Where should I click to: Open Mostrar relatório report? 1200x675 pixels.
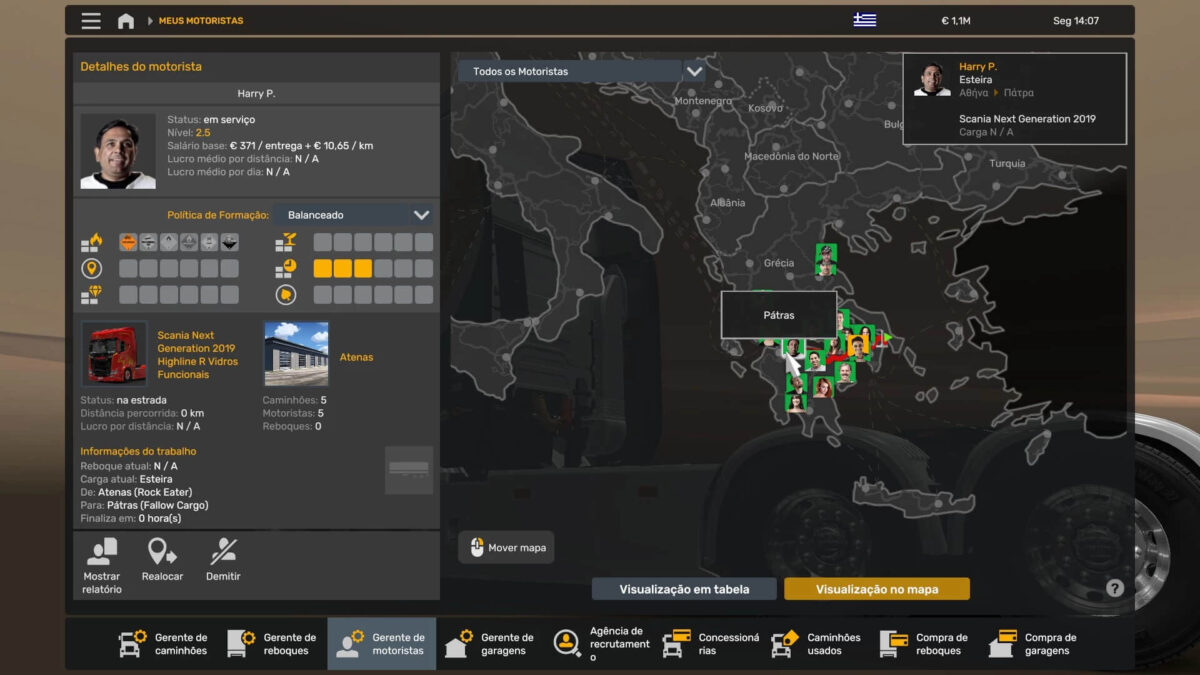102,565
